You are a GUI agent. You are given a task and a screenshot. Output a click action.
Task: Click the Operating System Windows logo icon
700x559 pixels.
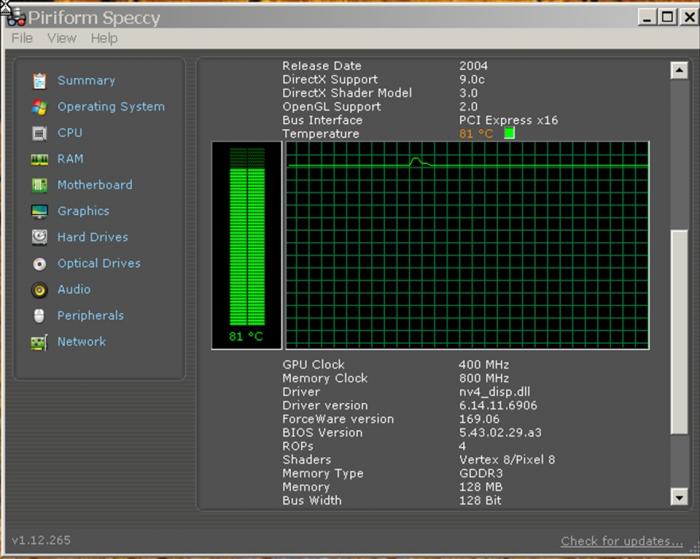tap(39, 107)
